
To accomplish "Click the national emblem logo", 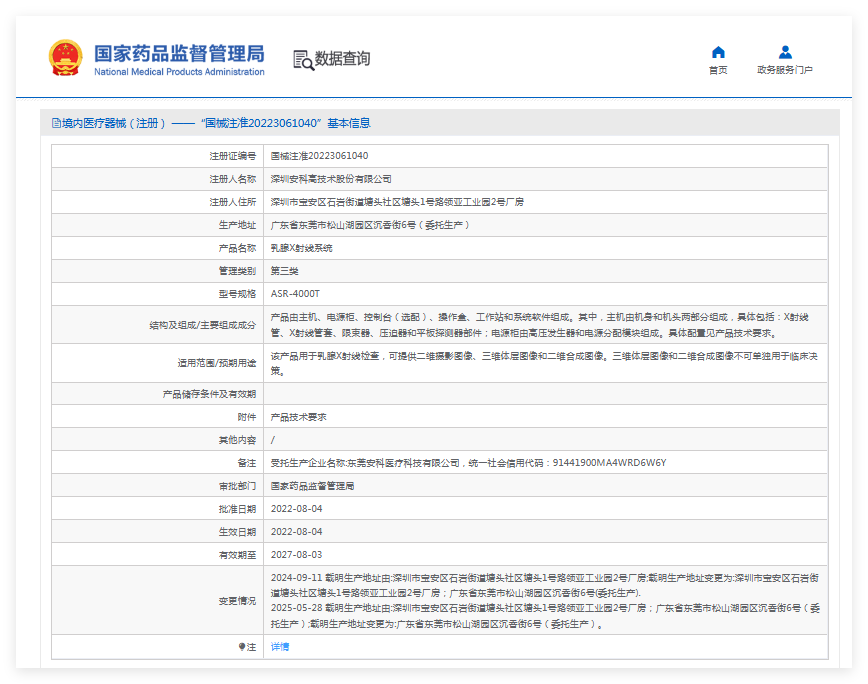I will [x=65, y=58].
